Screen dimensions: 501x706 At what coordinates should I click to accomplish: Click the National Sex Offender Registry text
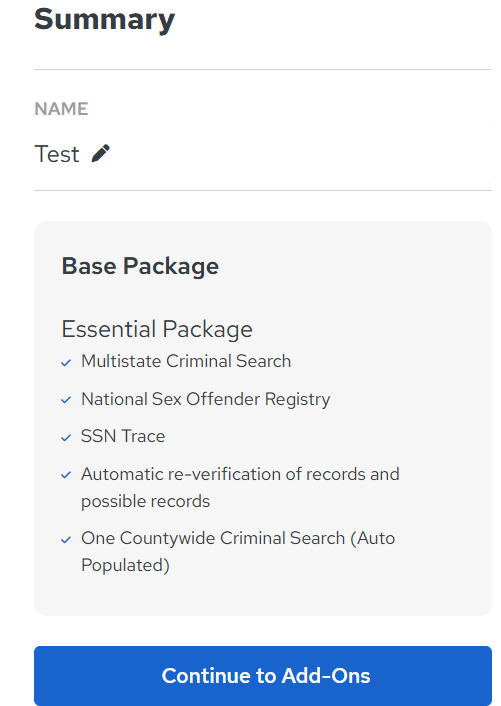[x=205, y=399]
